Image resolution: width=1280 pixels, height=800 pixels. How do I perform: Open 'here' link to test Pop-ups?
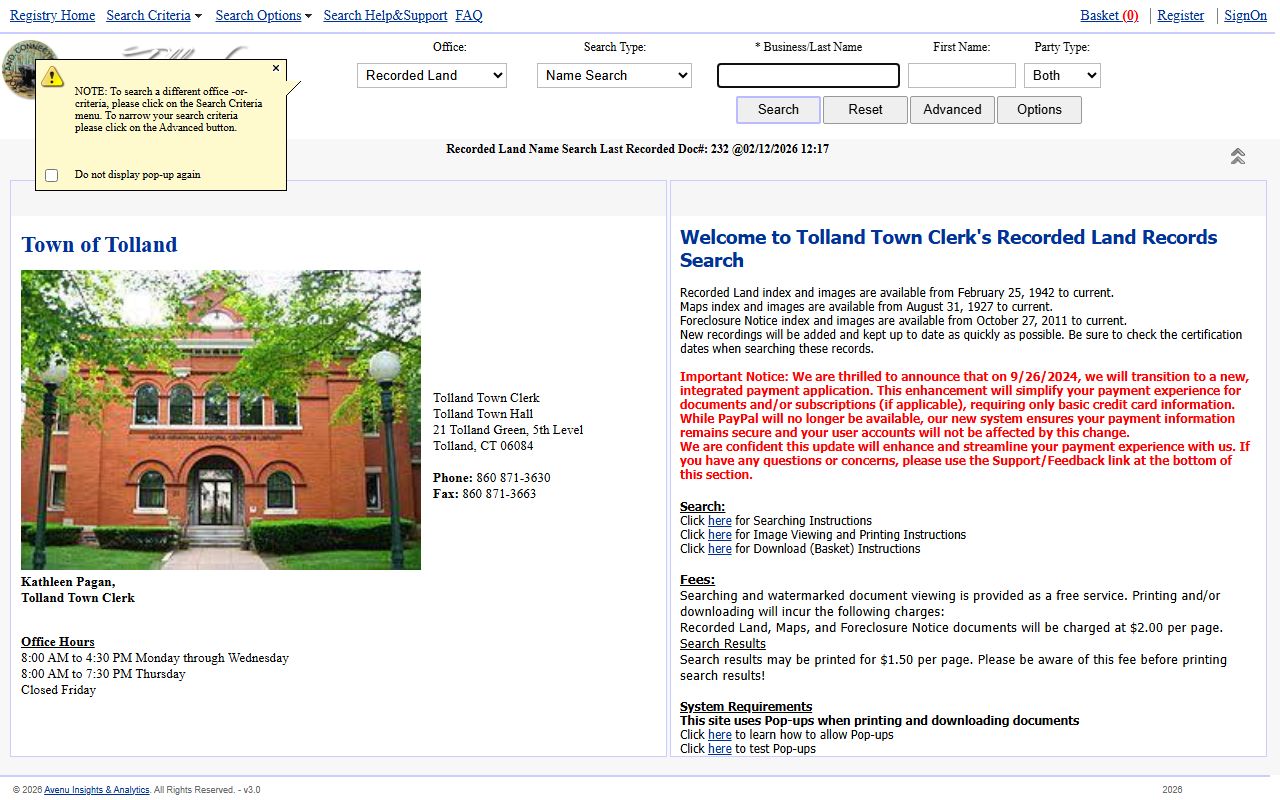point(720,749)
